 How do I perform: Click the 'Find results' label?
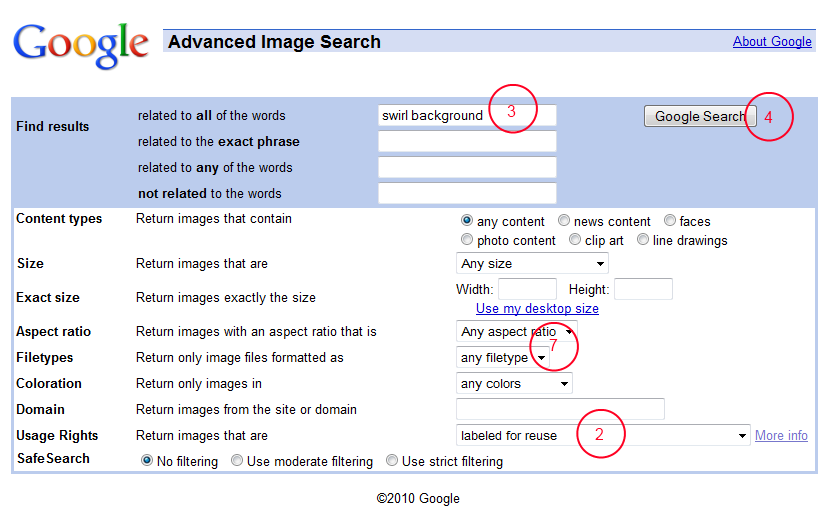tap(52, 126)
